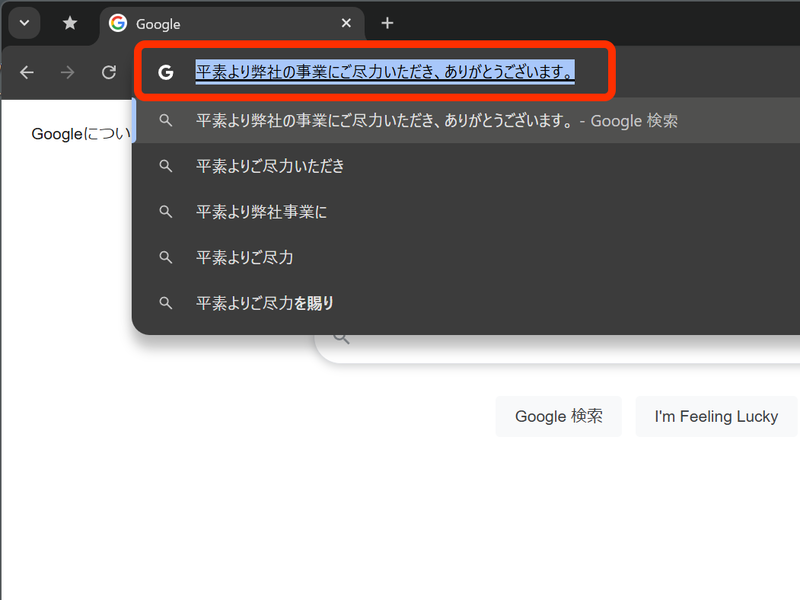Click the magnifying glass inside Google's search box
The image size is (800, 600).
pyautogui.click(x=340, y=337)
